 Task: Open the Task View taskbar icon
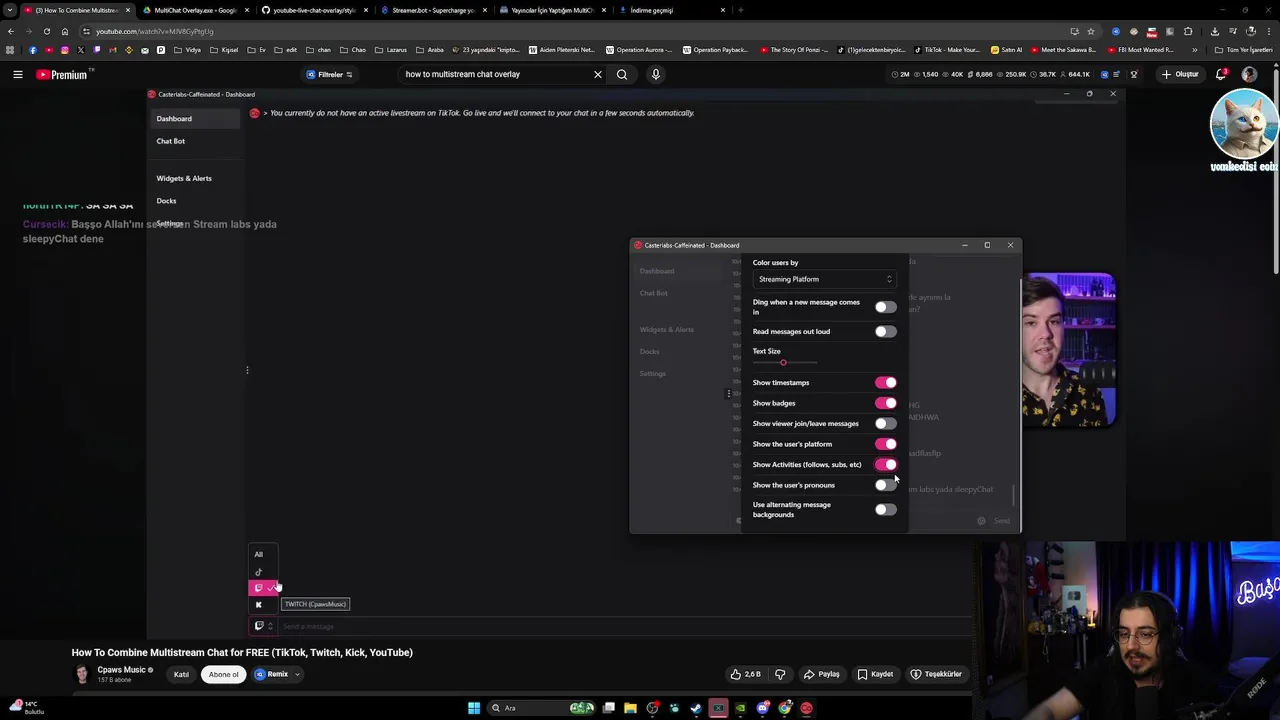tap(608, 708)
